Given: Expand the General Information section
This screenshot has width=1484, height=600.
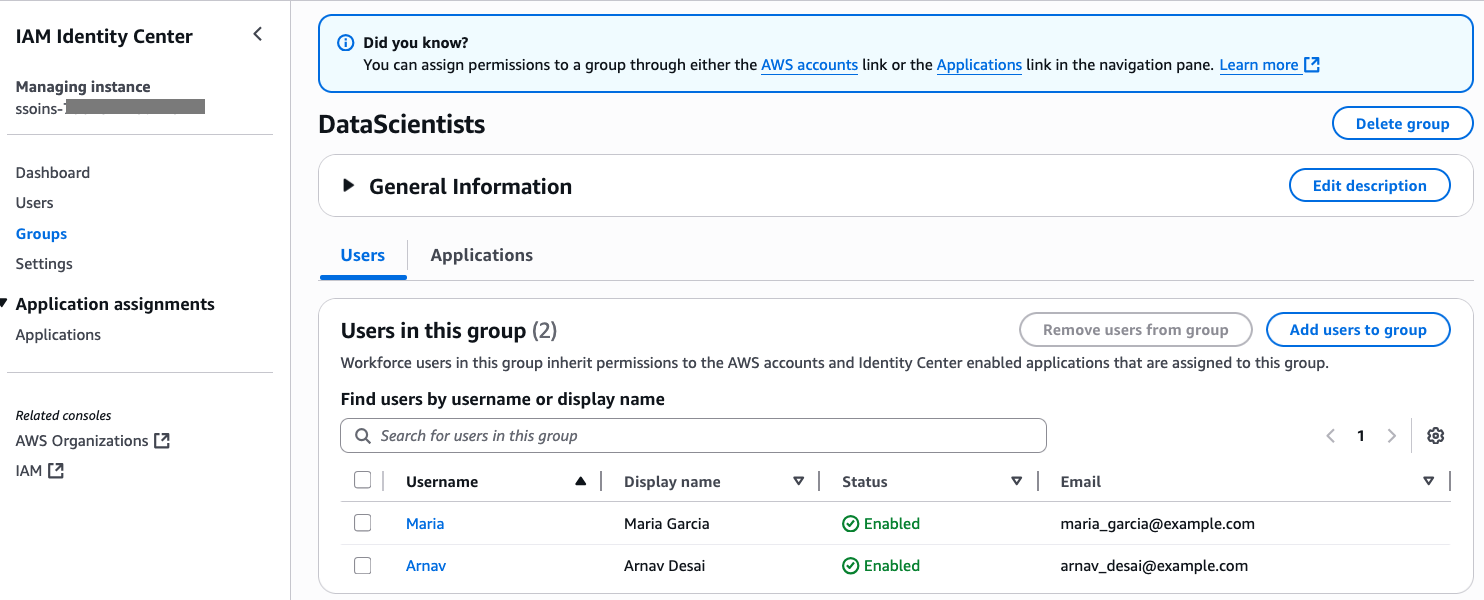Looking at the screenshot, I should tap(348, 186).
